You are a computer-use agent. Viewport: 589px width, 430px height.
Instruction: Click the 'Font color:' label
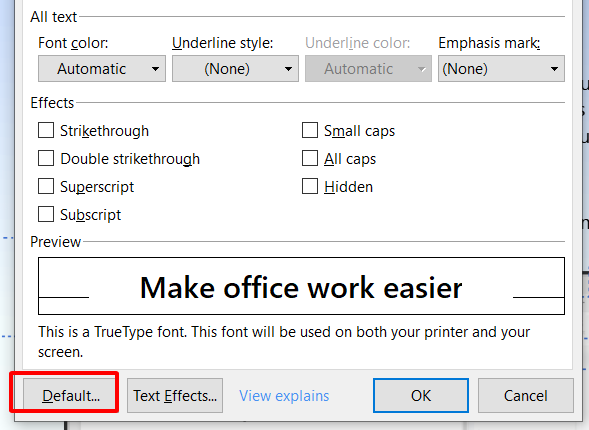(73, 43)
